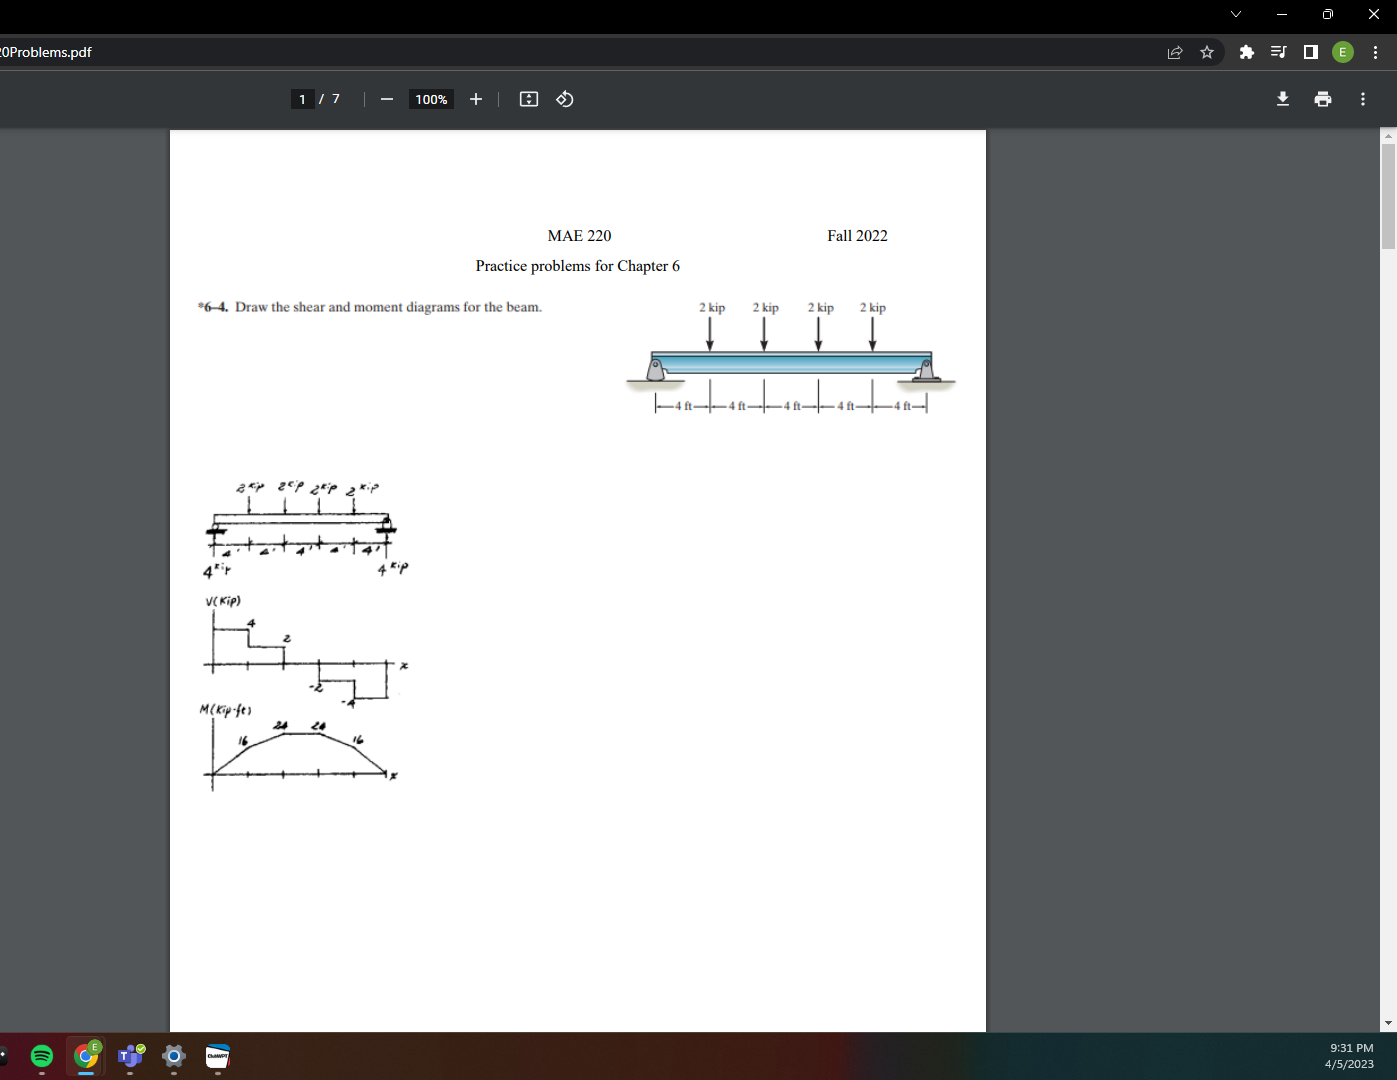Image resolution: width=1397 pixels, height=1080 pixels.
Task: Bookmark this page with the star
Action: point(1207,52)
